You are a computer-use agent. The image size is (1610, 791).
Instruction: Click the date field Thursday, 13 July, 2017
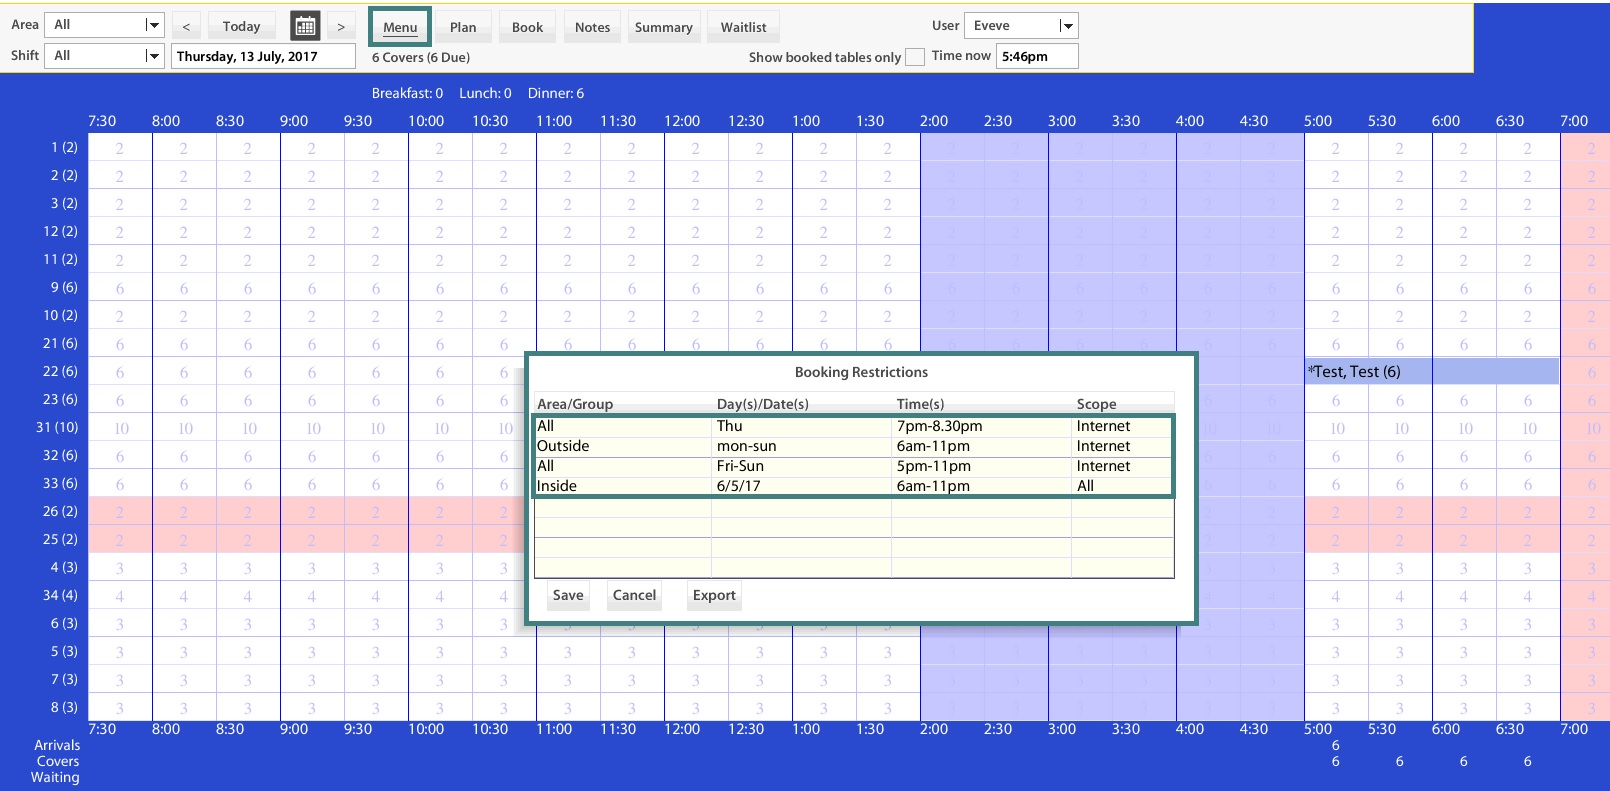tap(263, 56)
